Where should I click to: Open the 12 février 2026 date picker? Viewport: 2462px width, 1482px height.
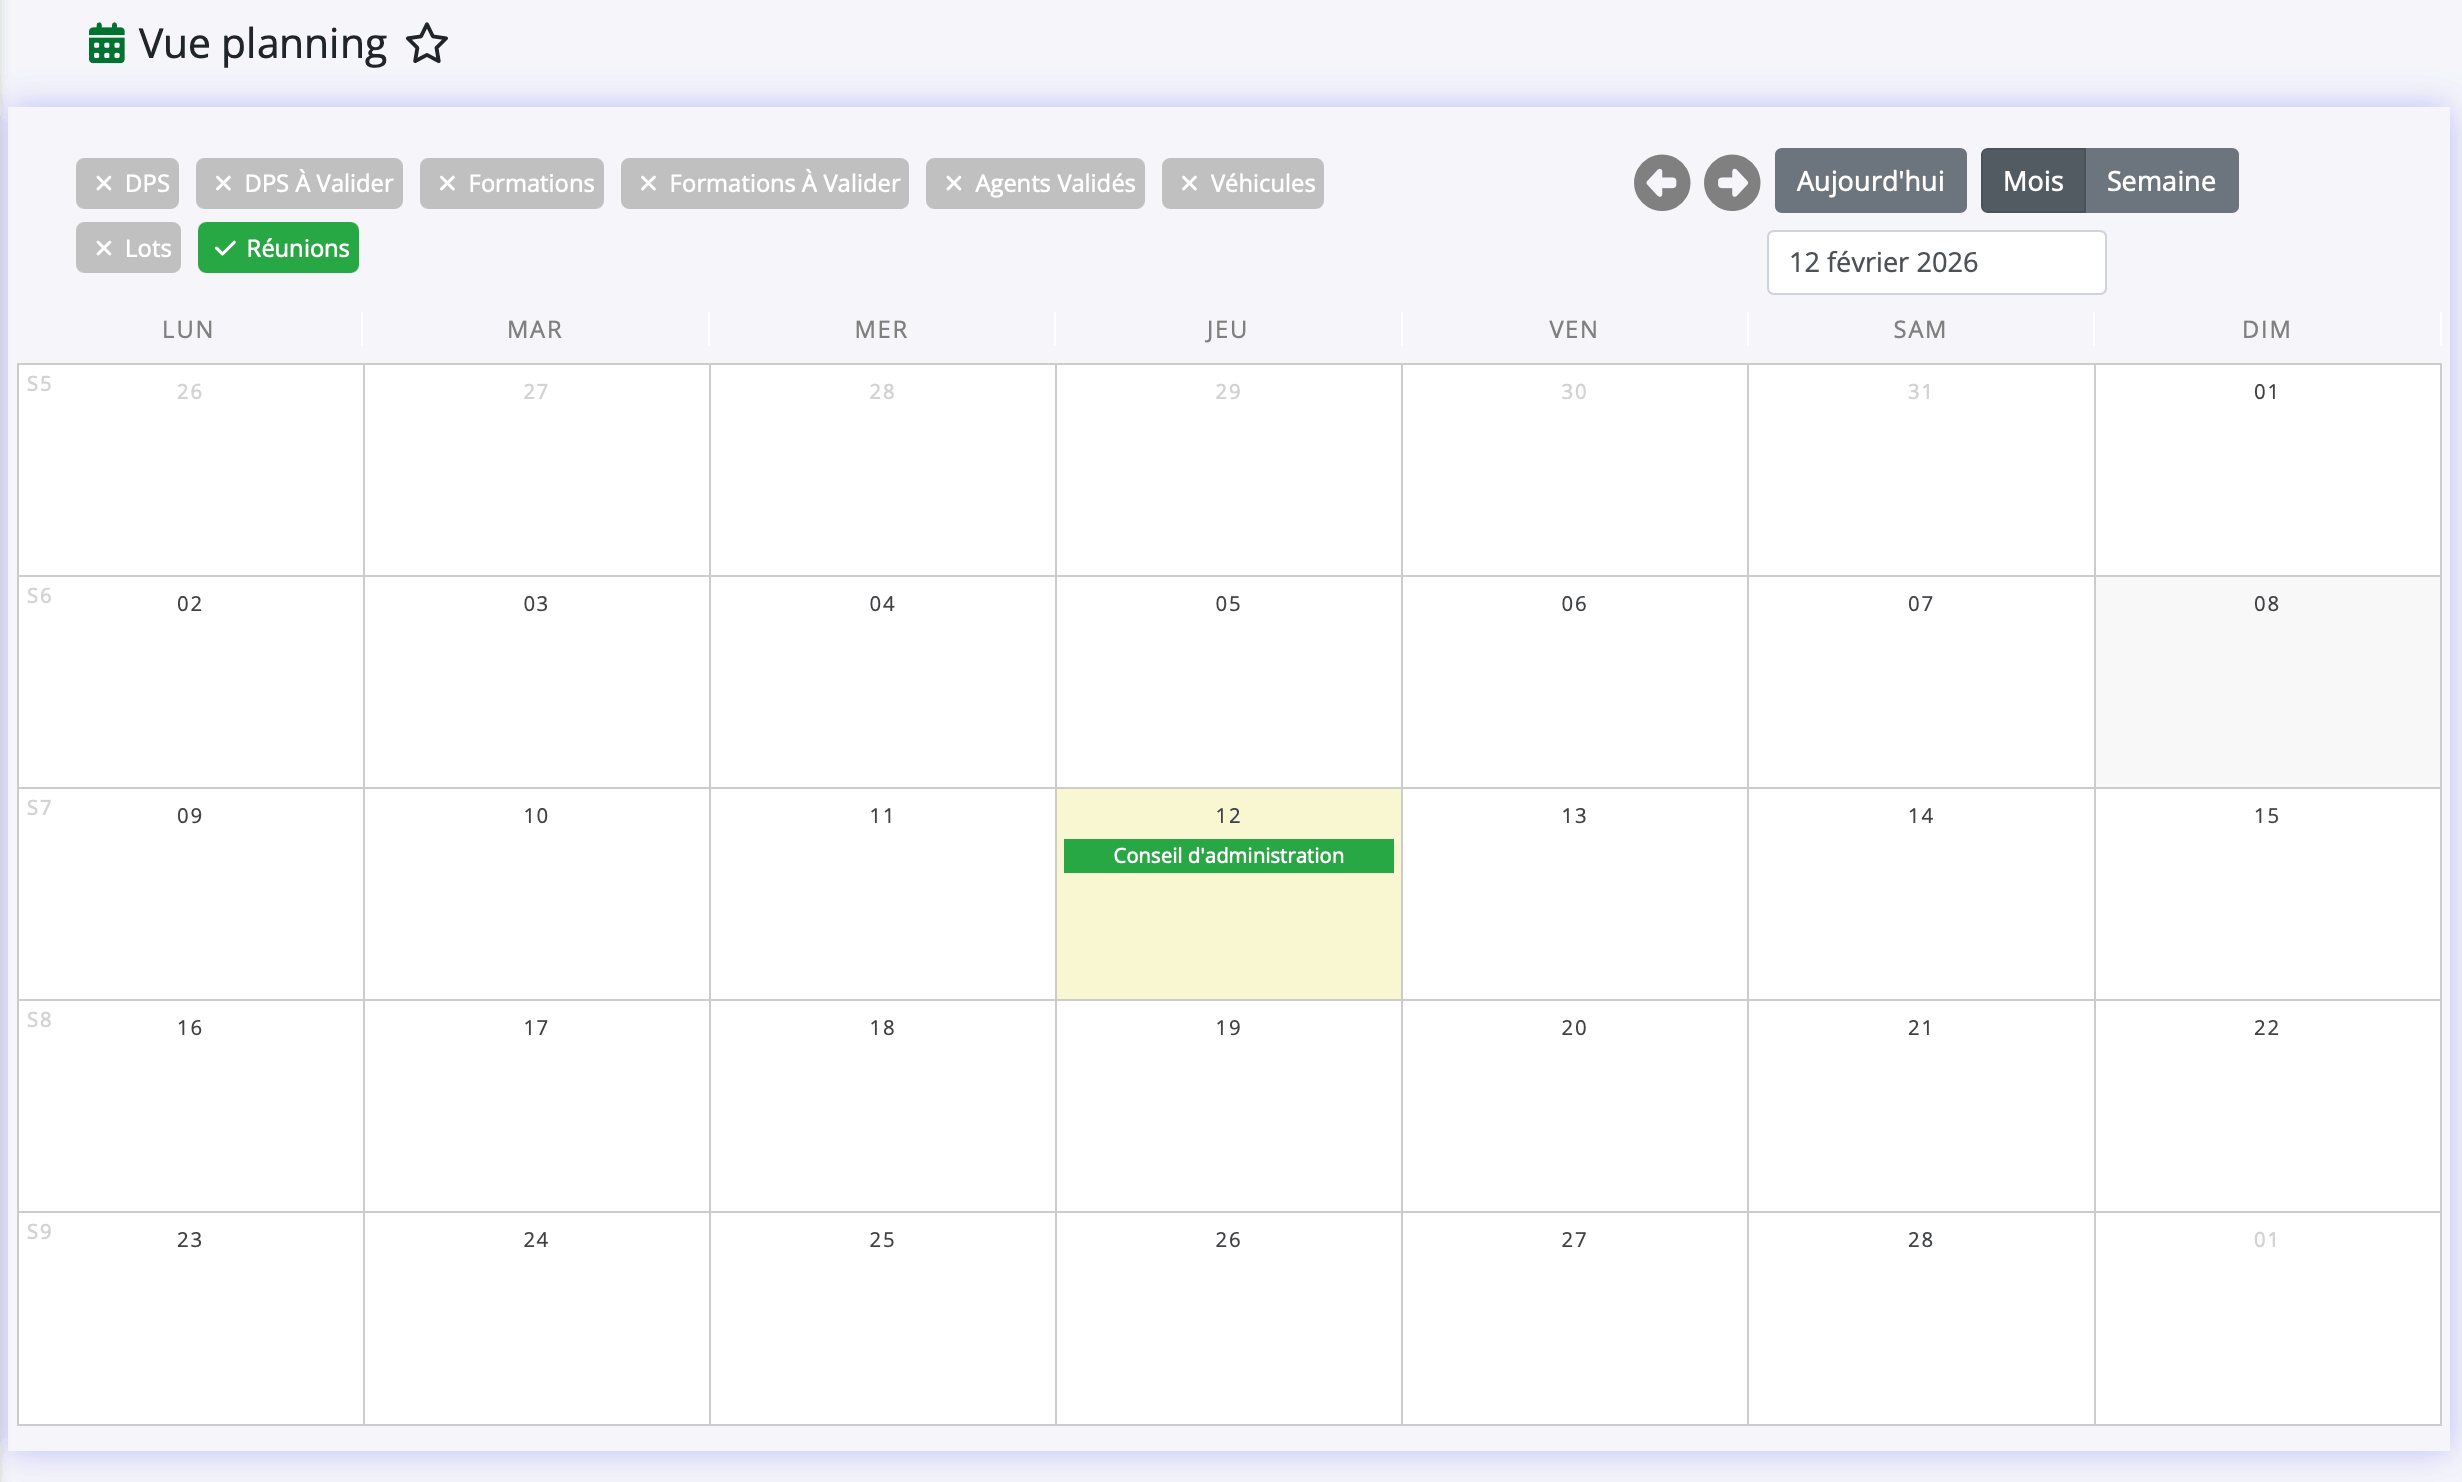click(x=1936, y=263)
